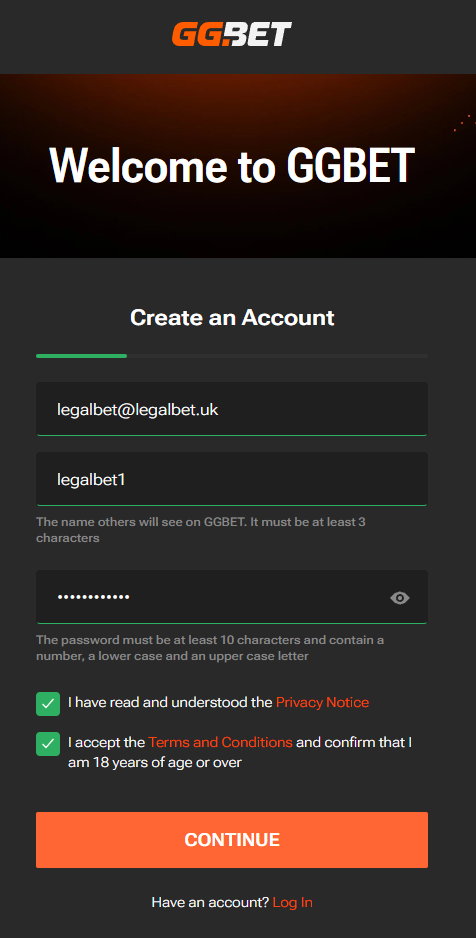Click the Welcome to GGBET banner heading
476x938 pixels.
tap(232, 165)
